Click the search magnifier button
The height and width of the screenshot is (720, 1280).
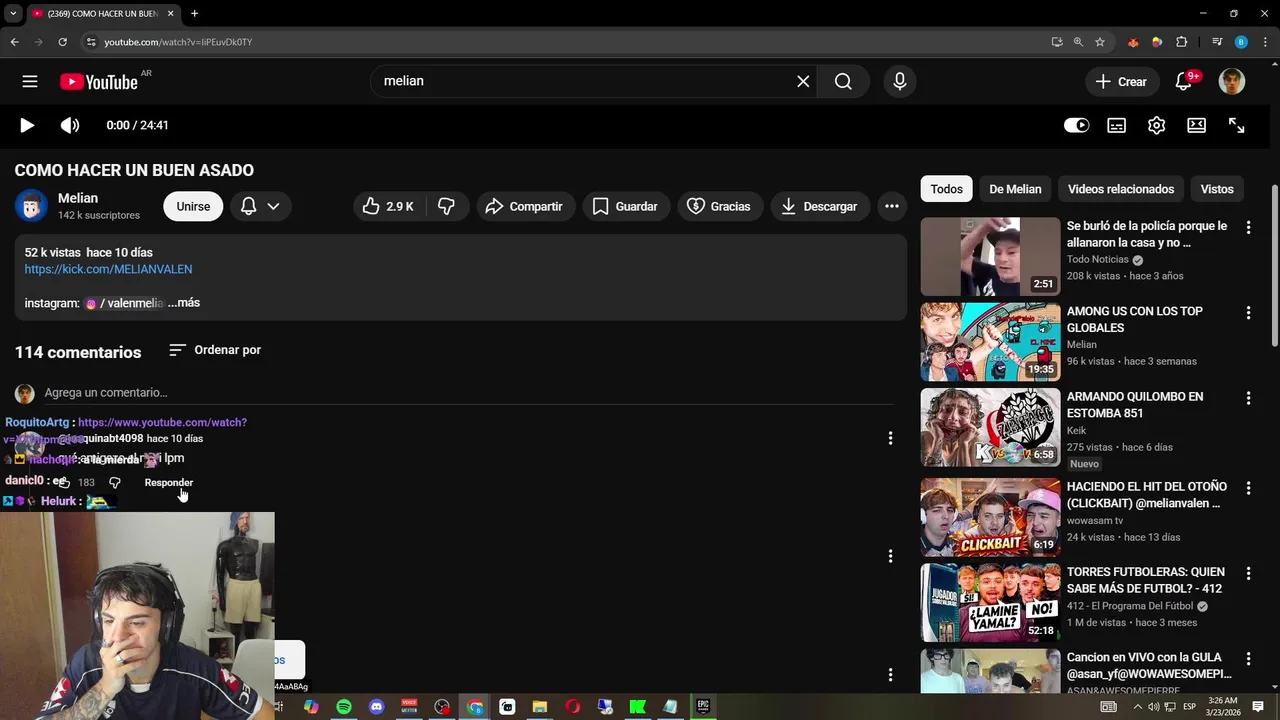[843, 81]
